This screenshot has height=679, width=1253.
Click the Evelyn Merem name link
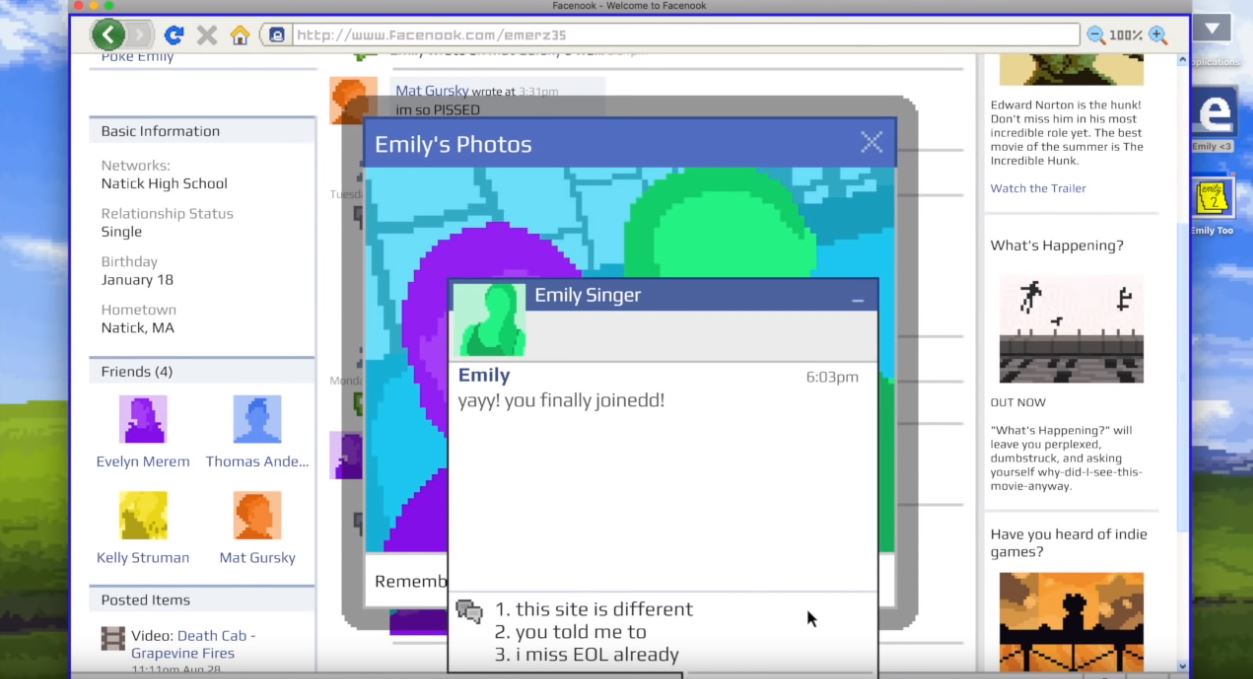tap(143, 461)
